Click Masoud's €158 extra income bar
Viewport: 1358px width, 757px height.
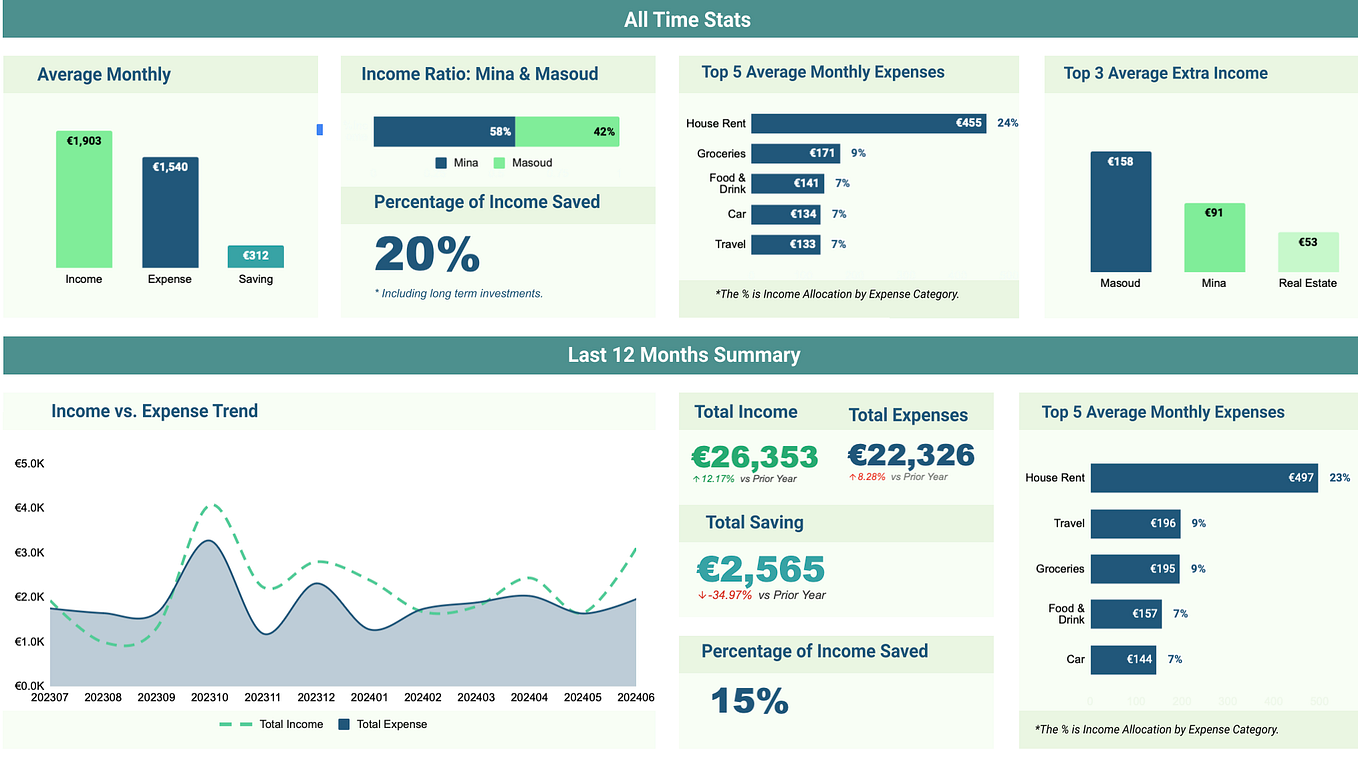pos(1120,210)
